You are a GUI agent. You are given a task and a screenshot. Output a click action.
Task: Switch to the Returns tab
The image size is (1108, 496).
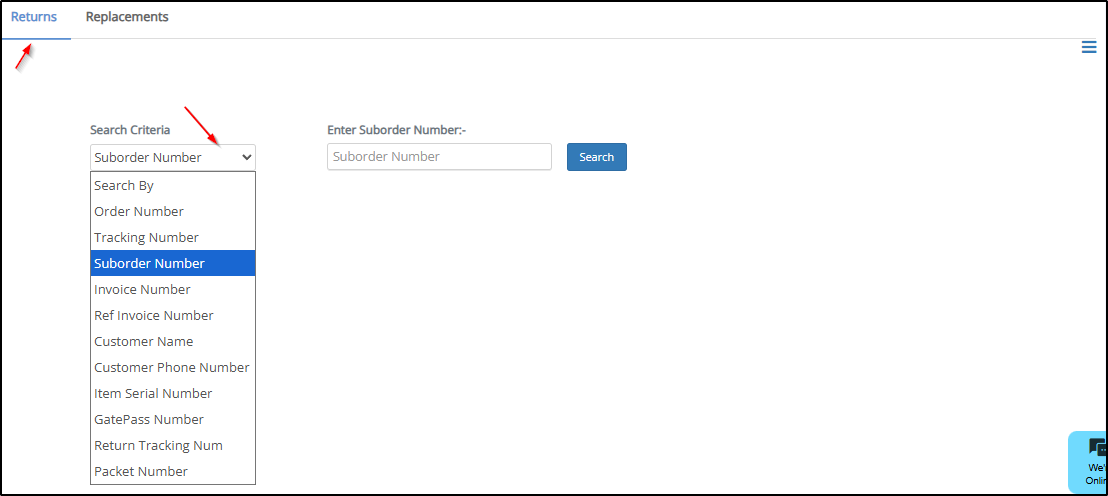pos(34,18)
